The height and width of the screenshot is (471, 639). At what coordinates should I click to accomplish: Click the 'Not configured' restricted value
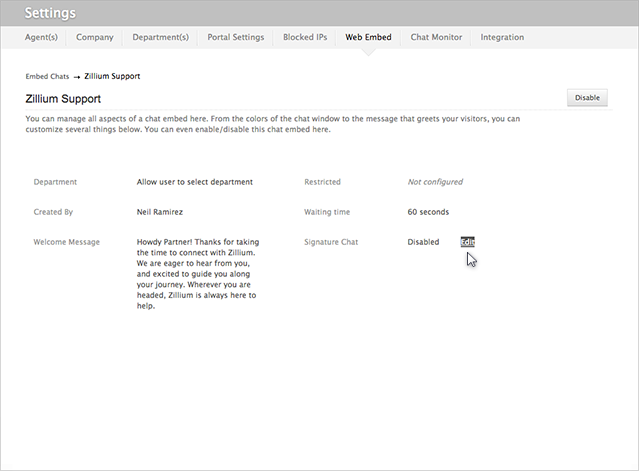click(x=435, y=182)
